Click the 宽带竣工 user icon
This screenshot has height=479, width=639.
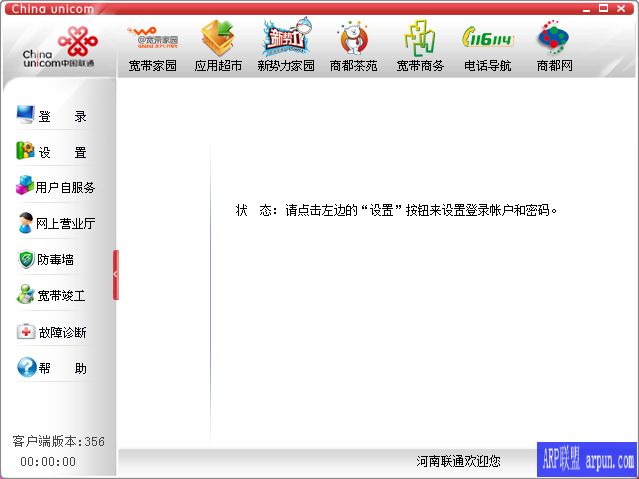25,294
